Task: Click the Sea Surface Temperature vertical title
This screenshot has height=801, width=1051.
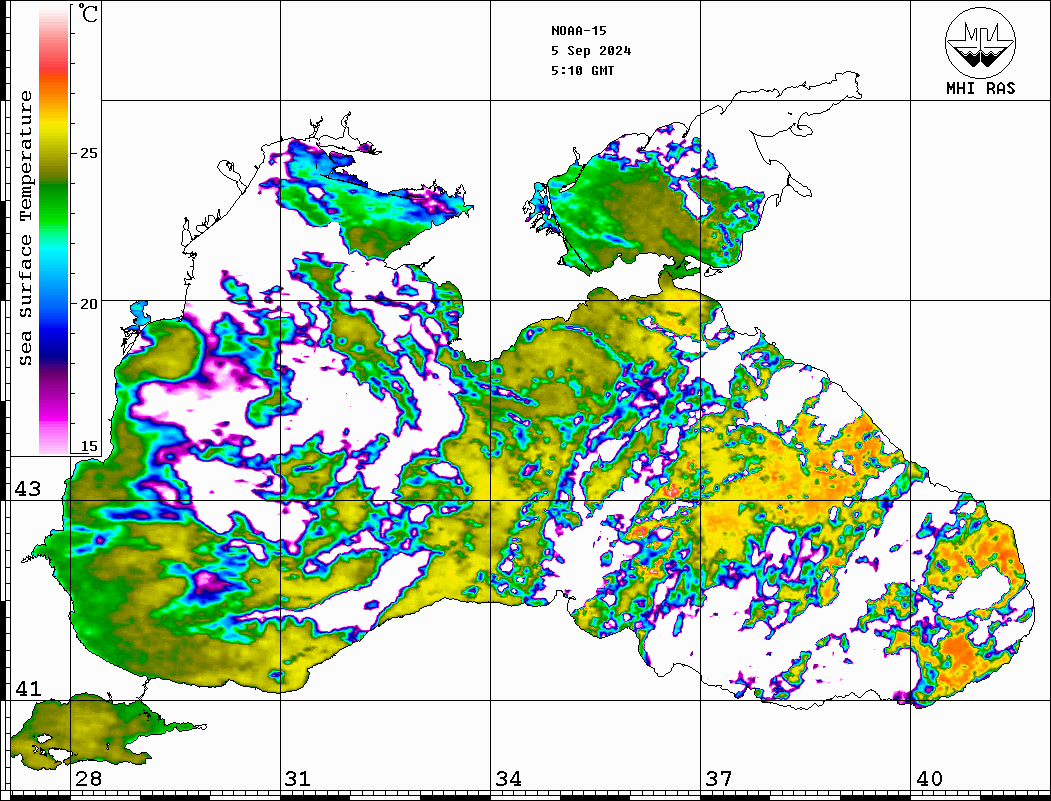Action: coord(25,229)
